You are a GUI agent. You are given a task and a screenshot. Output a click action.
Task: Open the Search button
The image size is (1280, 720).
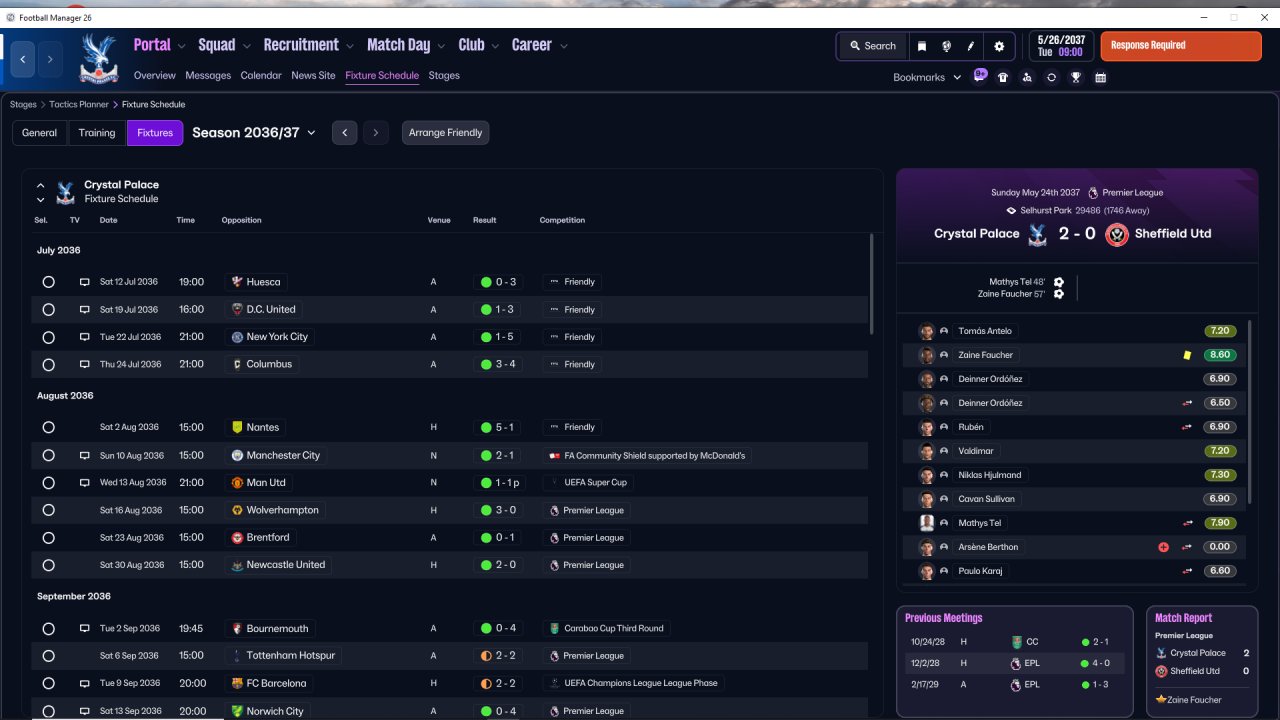click(873, 46)
